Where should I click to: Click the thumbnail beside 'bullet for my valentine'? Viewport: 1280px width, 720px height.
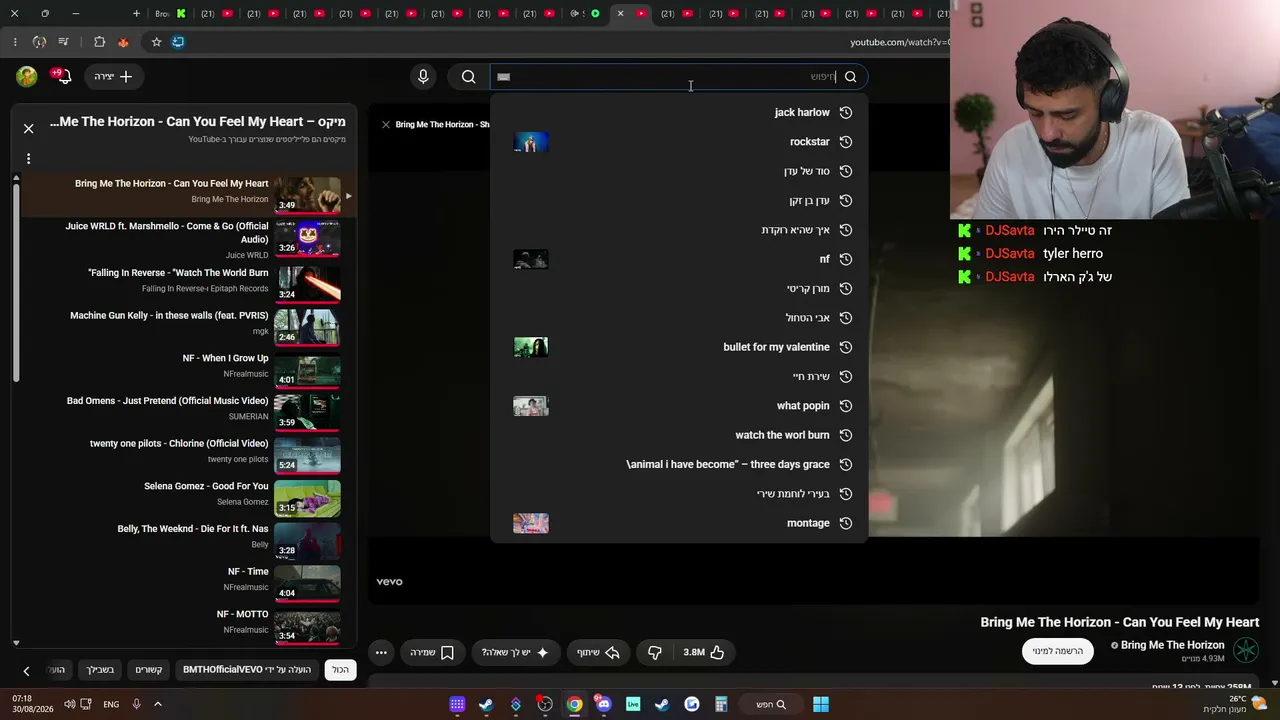click(531, 347)
